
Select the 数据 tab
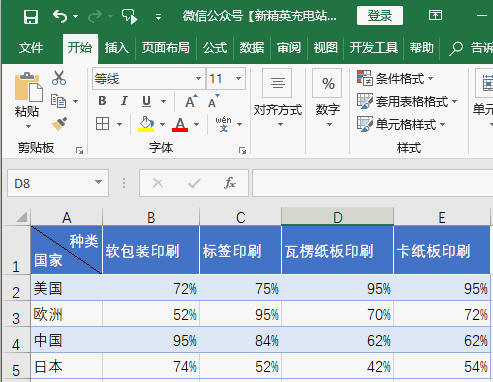[252, 48]
